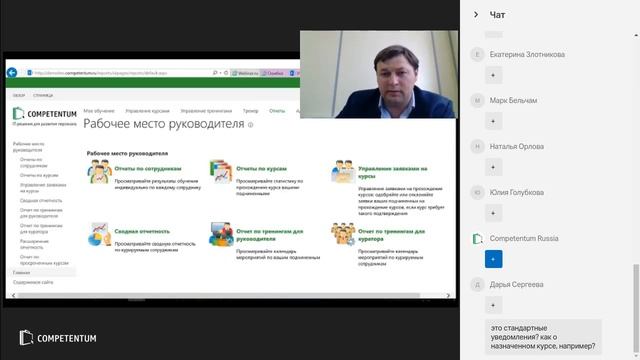Viewport: 640px width, 360px height.
Task: Open the Управление курсами menu
Action: coord(147,111)
